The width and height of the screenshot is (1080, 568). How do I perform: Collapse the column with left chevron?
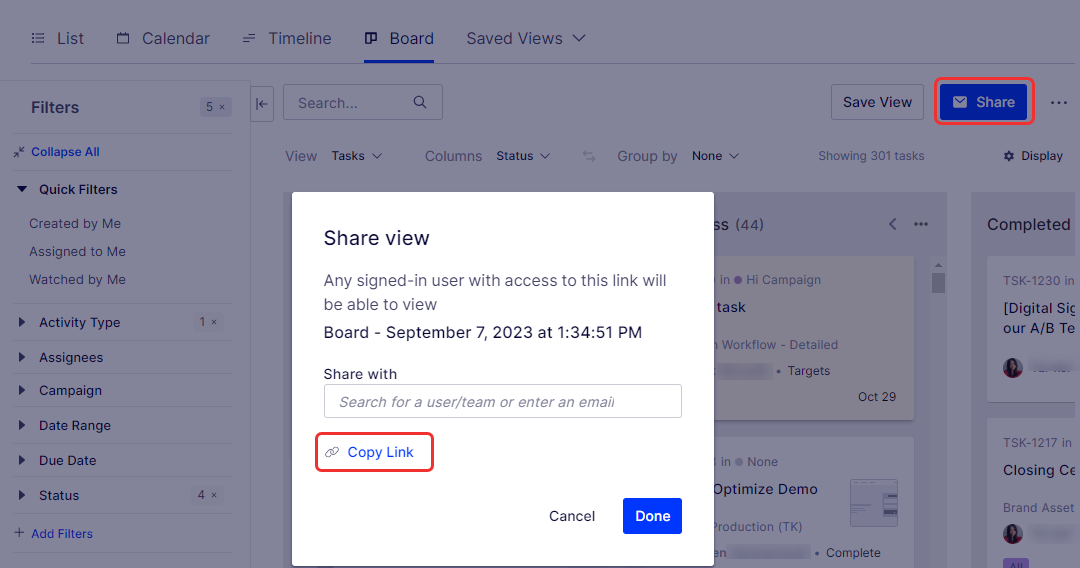coord(893,224)
